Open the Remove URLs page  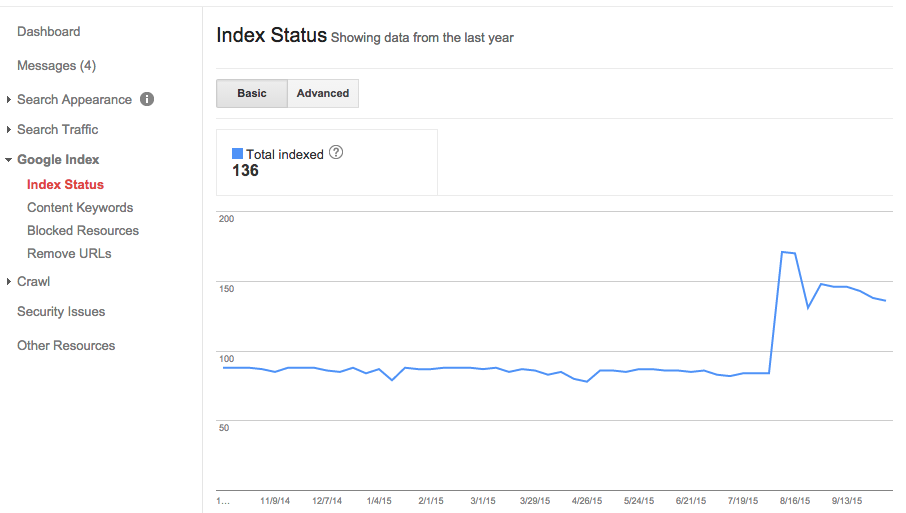click(x=69, y=254)
